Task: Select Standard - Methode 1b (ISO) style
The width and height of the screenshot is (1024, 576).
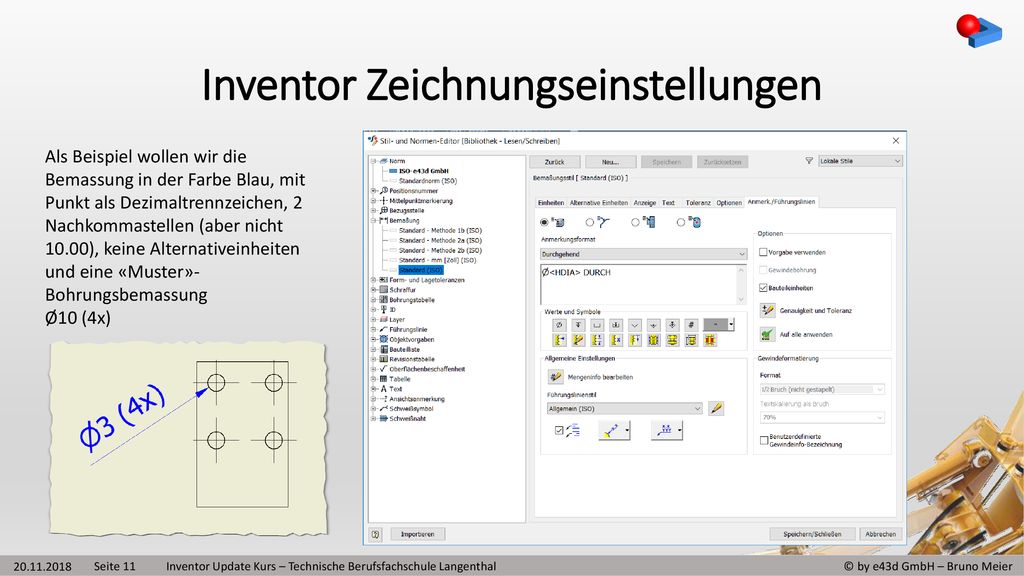Action: tap(440, 231)
